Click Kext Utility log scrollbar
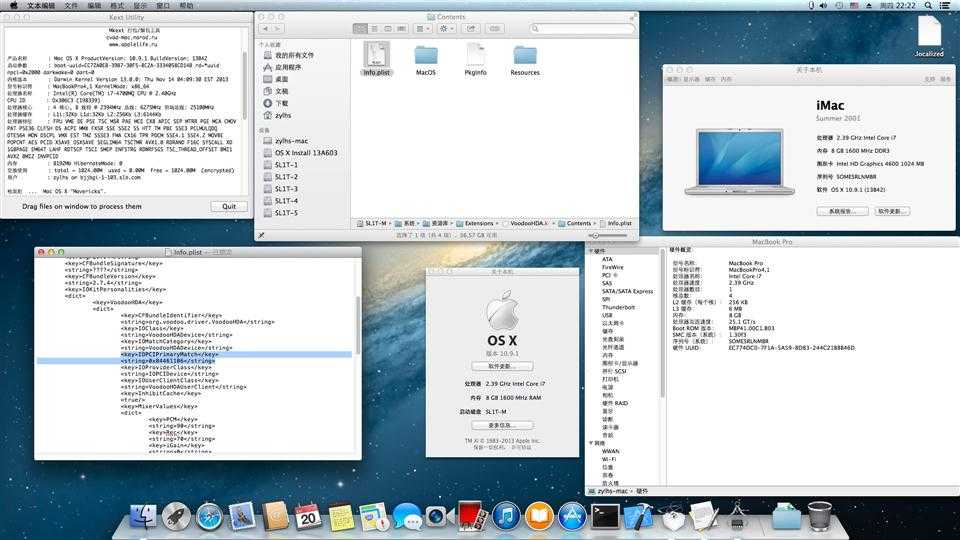The image size is (960, 540). [246, 86]
